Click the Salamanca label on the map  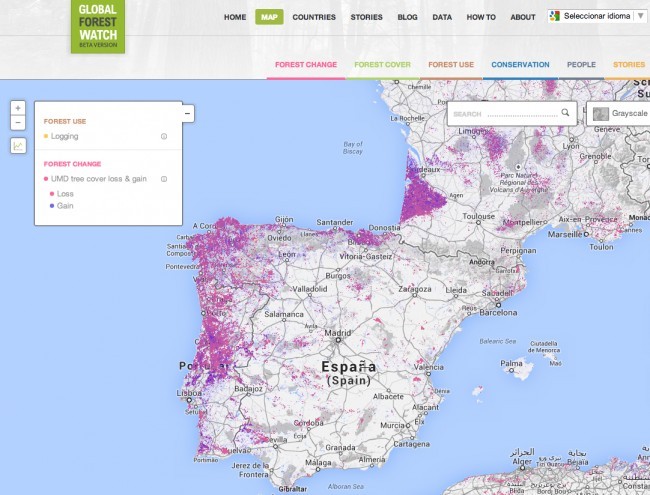coord(284,314)
